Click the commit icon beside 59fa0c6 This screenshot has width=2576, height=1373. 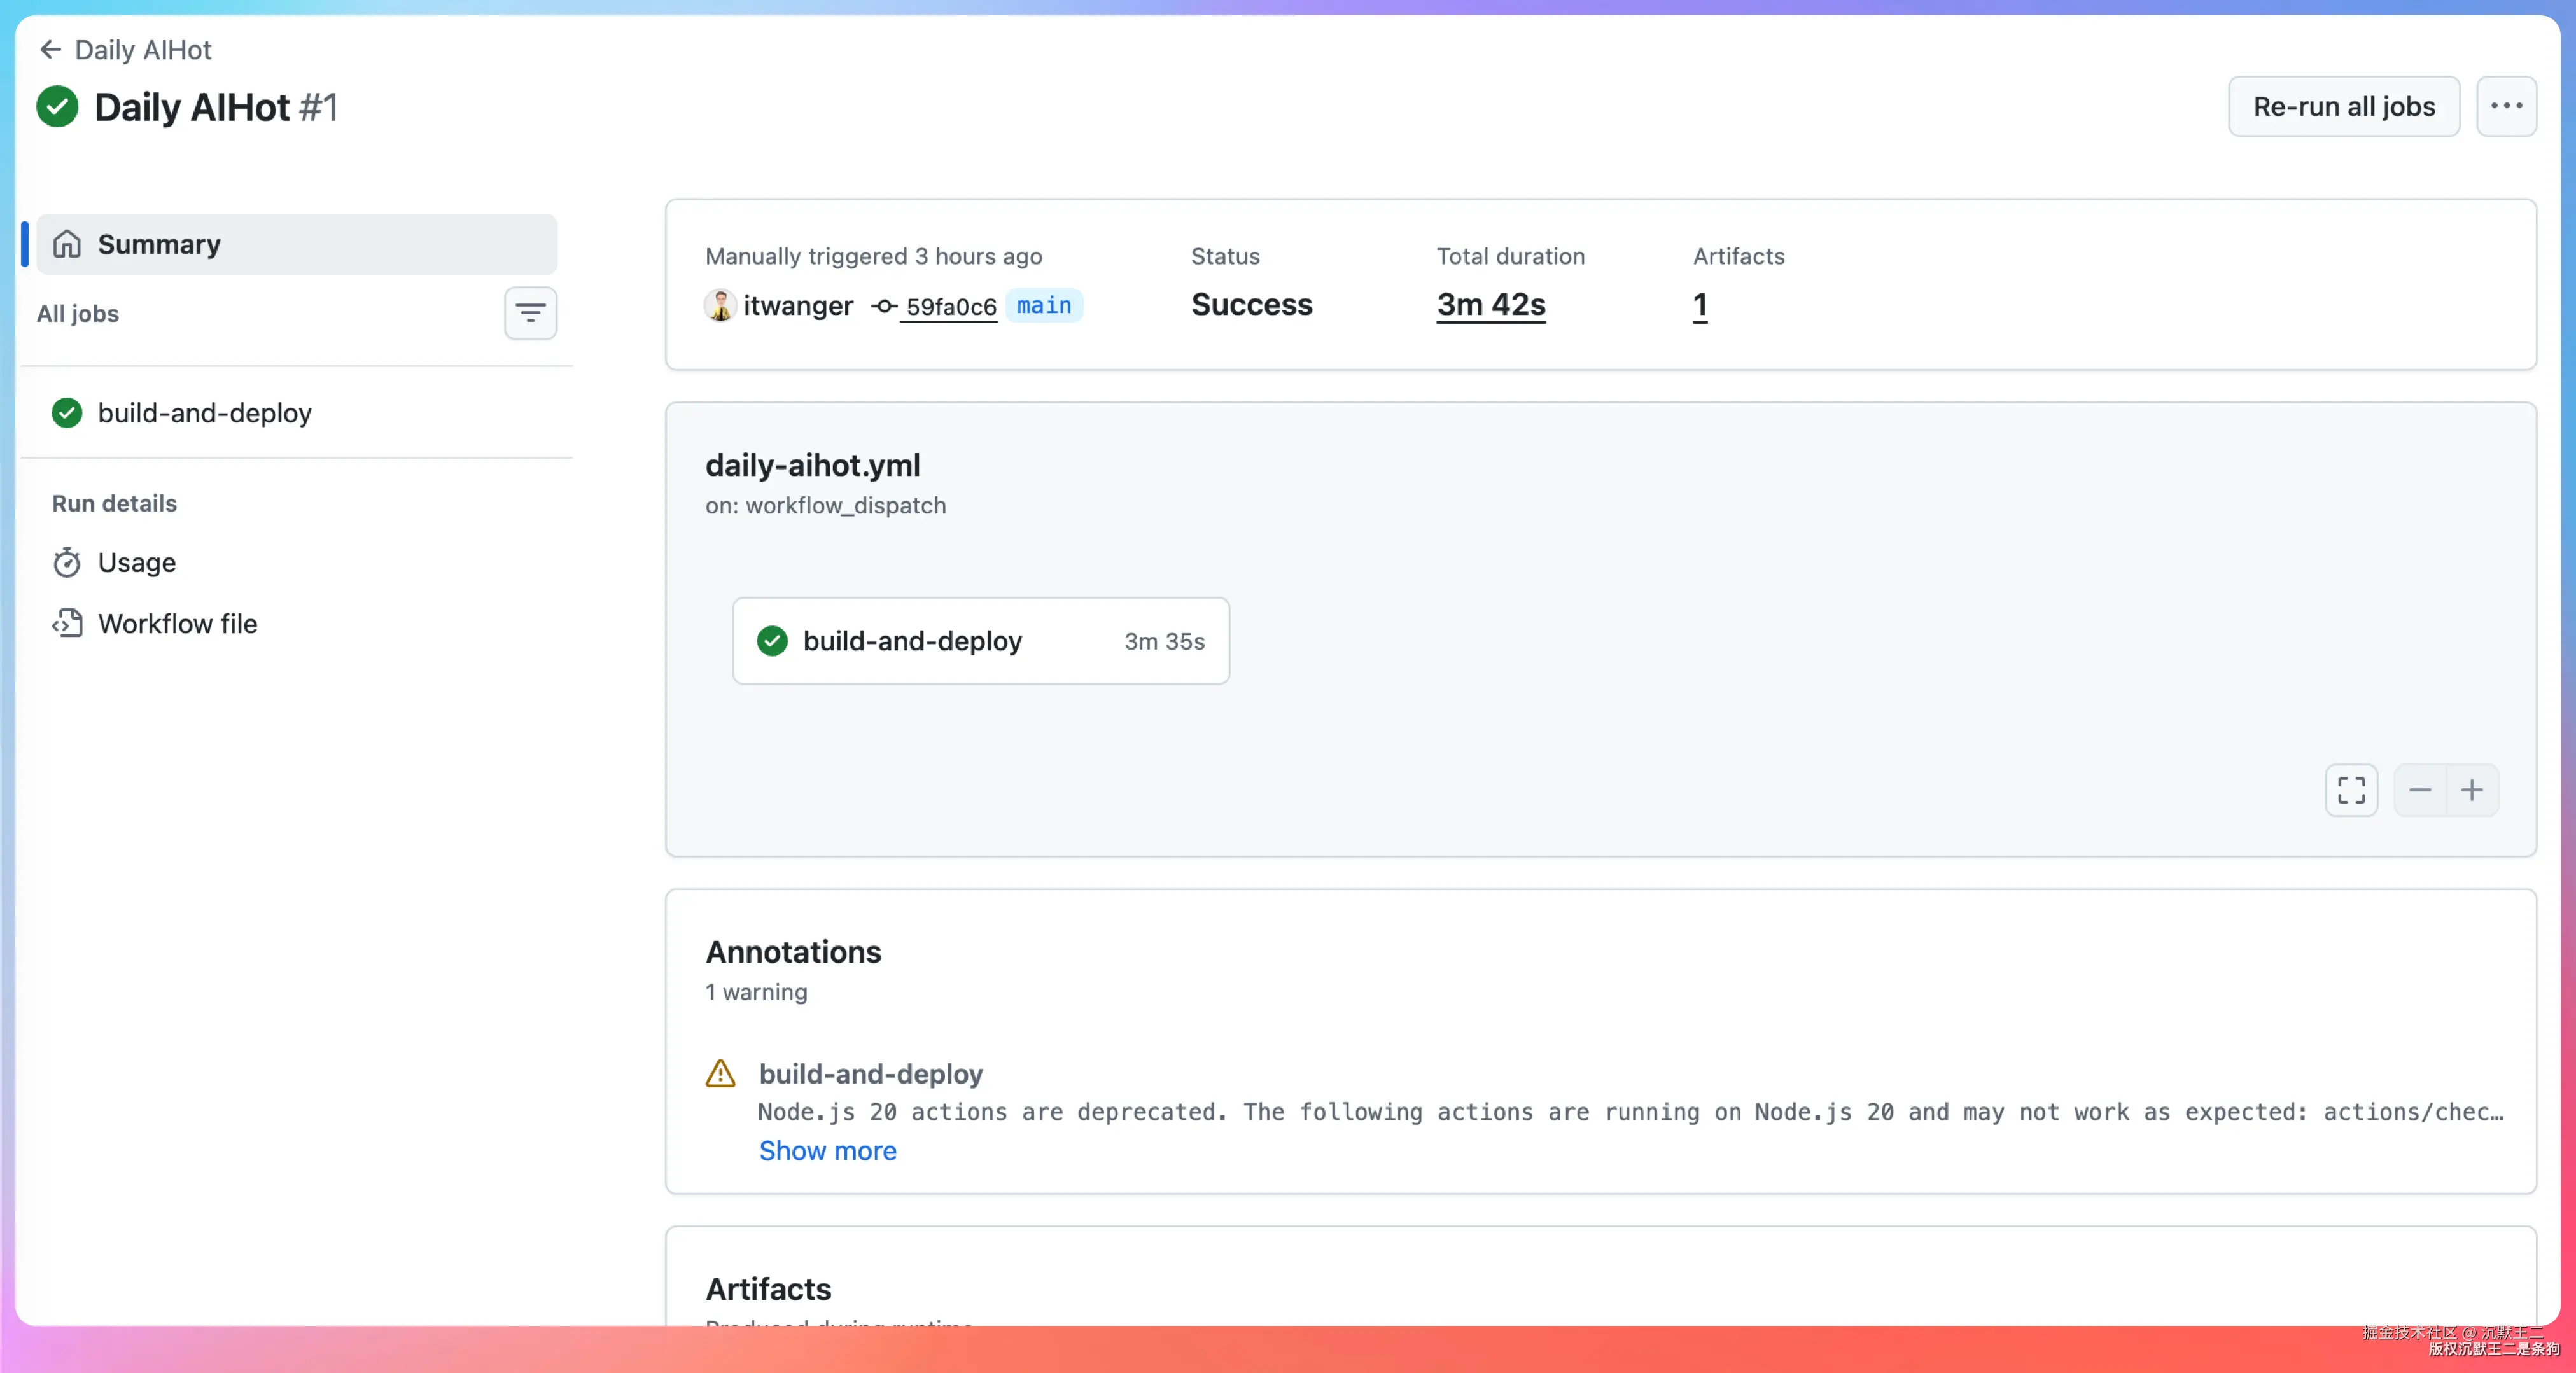click(884, 306)
